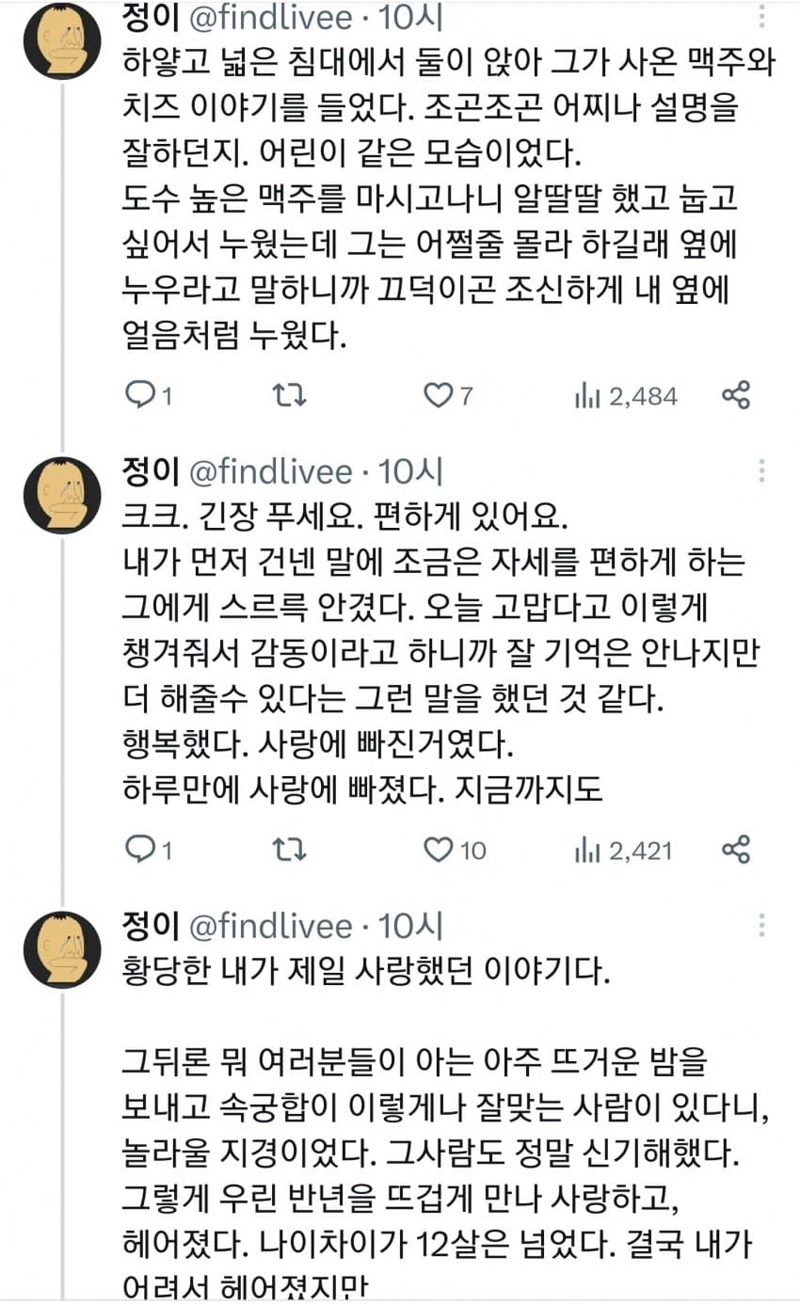Like the first tweet with 7 likes
The height and width of the screenshot is (1304, 800).
pos(437,396)
